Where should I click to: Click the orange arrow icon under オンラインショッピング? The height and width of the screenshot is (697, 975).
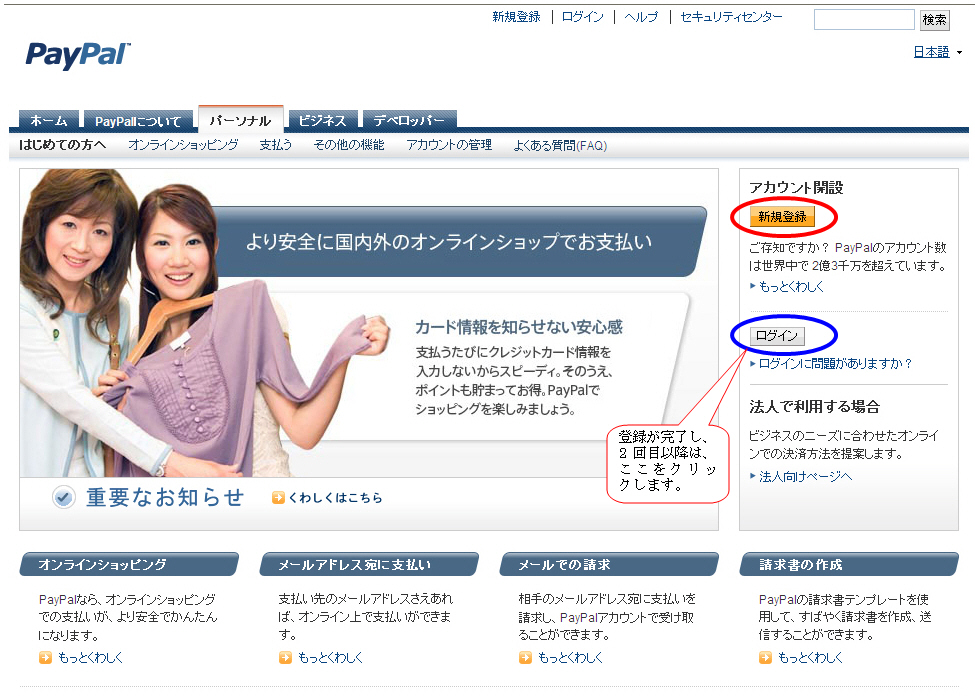tap(45, 657)
